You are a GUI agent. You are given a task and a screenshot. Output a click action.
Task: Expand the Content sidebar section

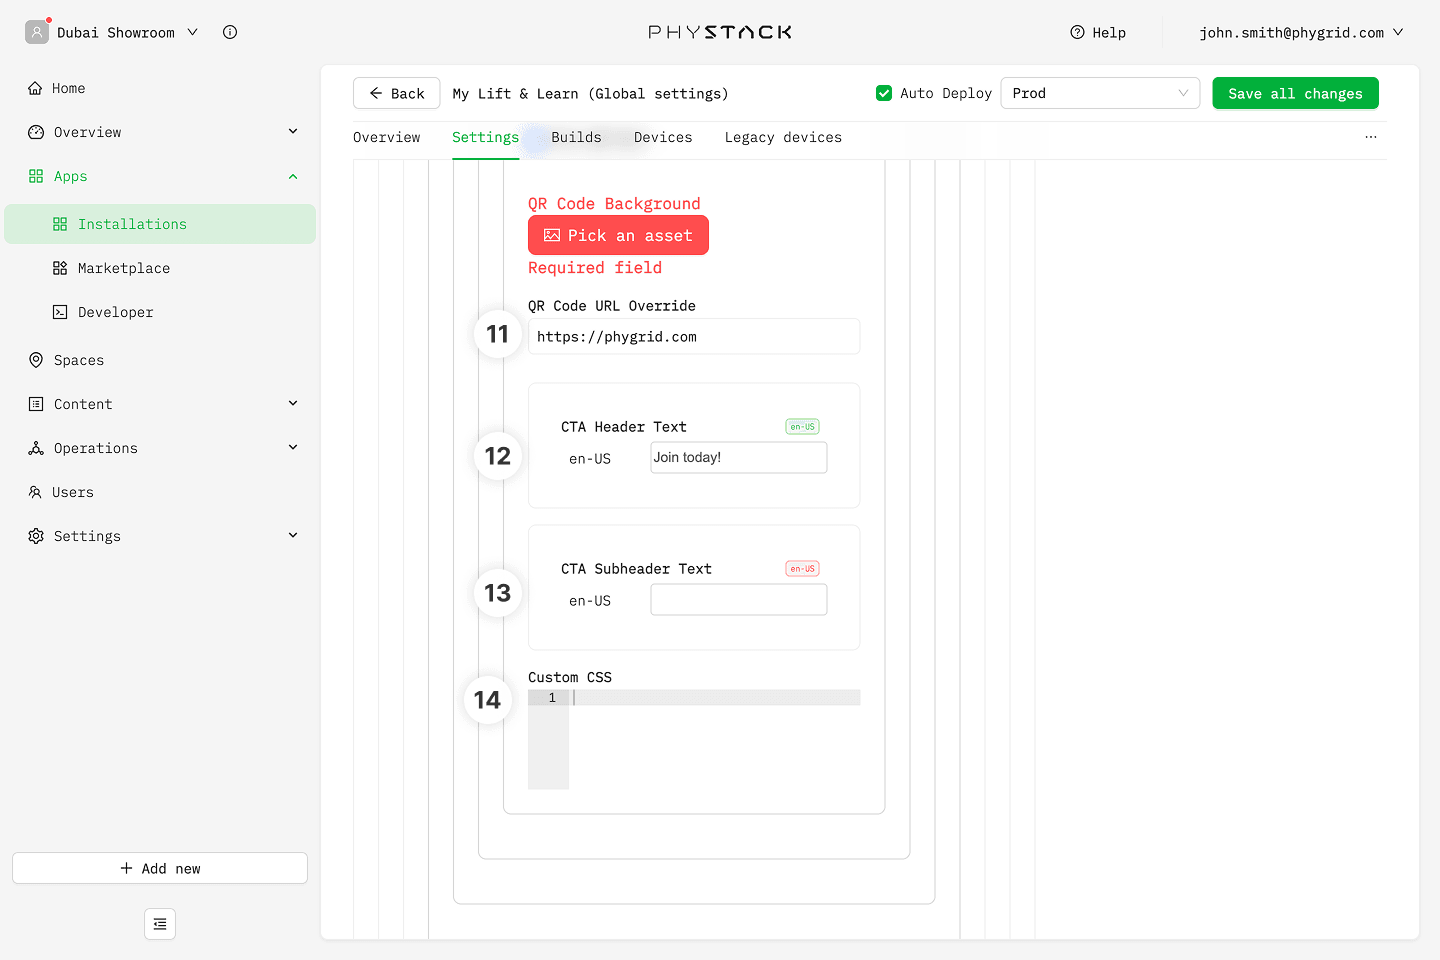pyautogui.click(x=293, y=404)
